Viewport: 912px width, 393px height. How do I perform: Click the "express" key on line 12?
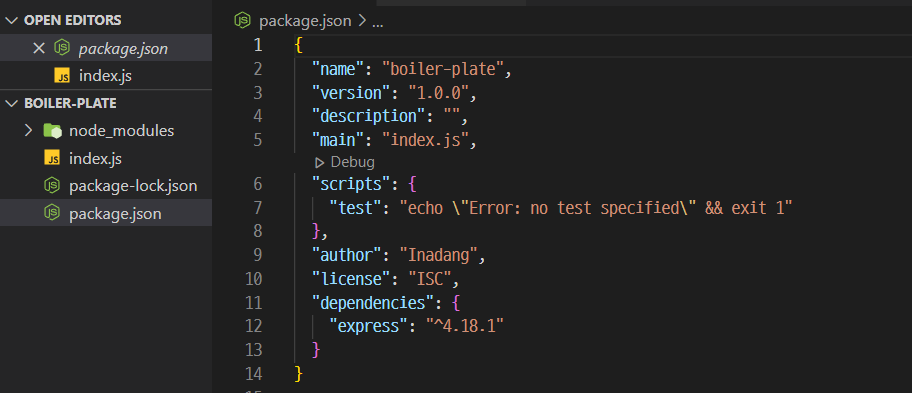368,326
